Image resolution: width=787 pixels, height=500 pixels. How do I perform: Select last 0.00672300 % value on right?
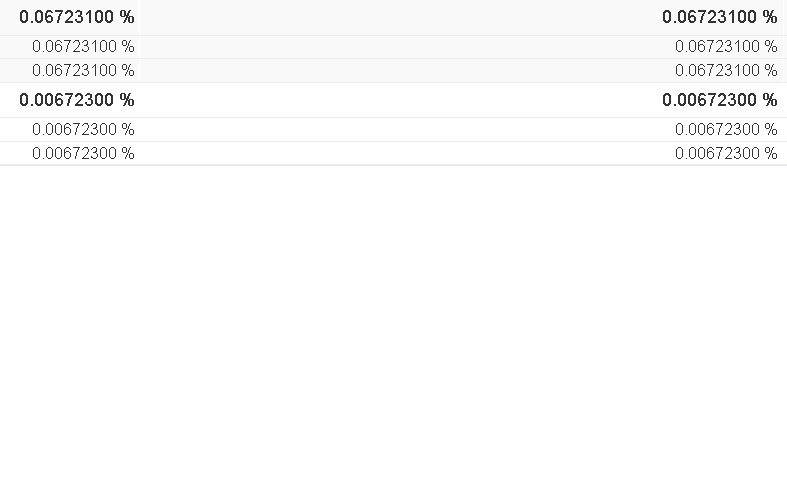[726, 153]
